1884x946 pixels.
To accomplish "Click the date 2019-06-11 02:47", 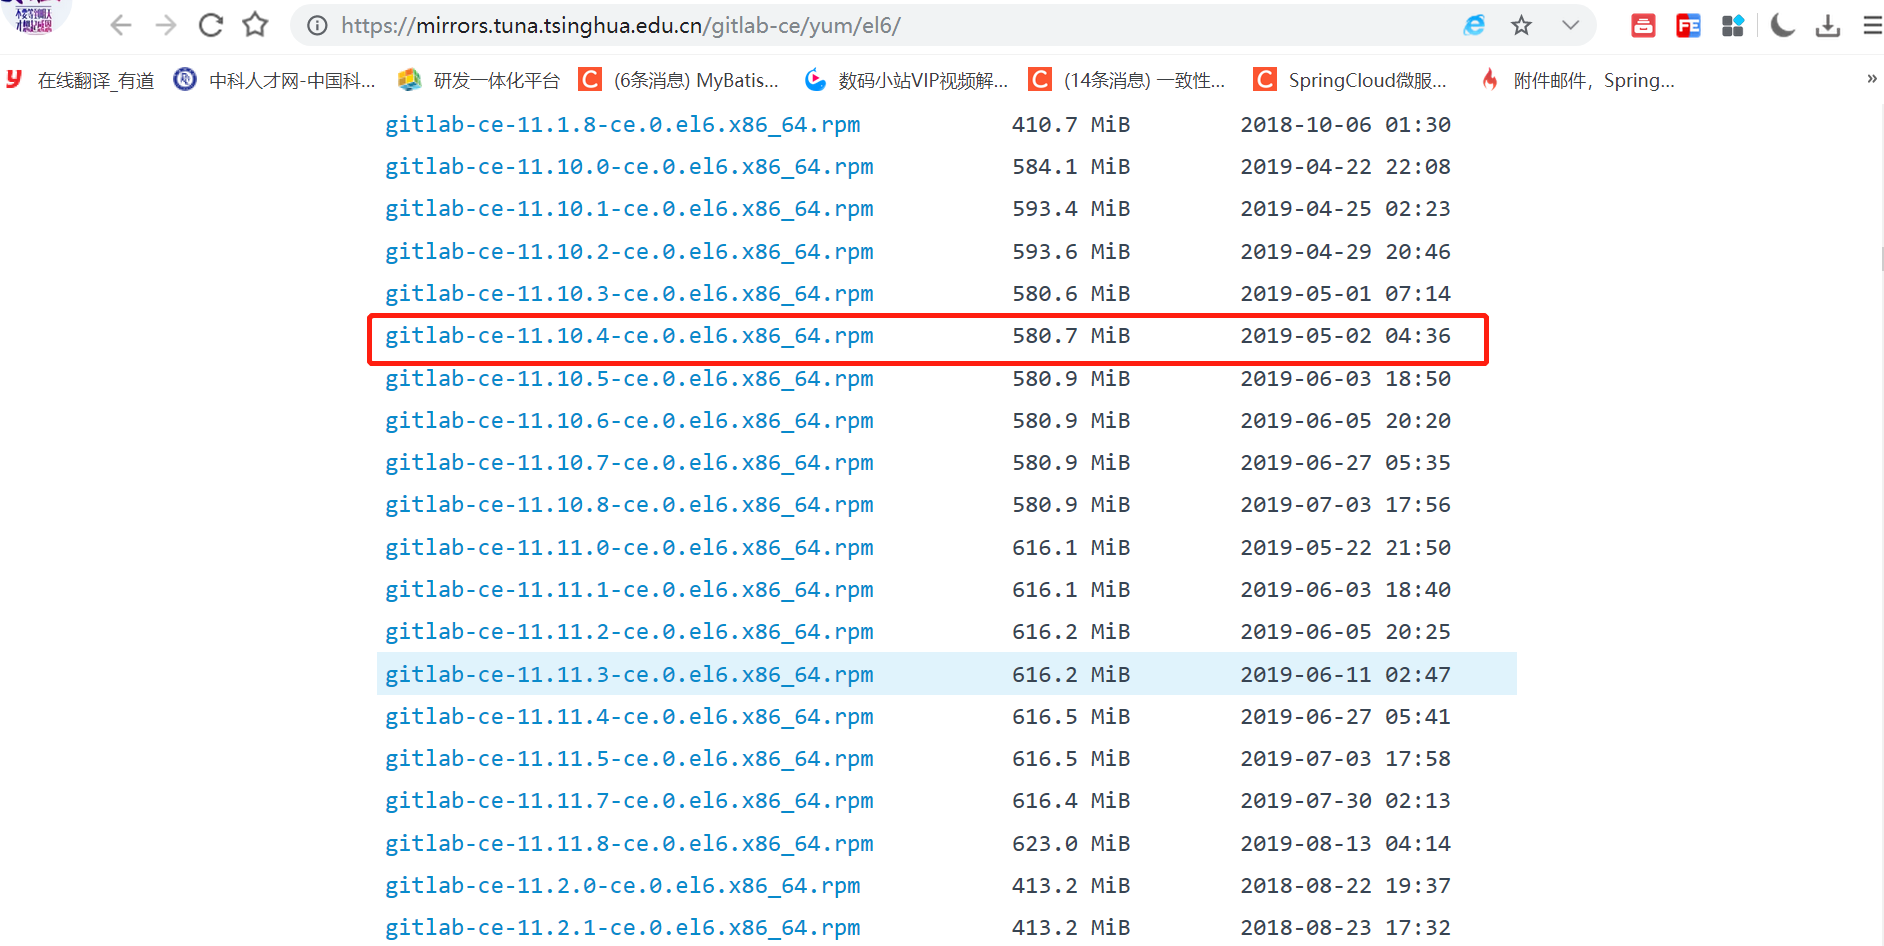I will tap(1345, 675).
